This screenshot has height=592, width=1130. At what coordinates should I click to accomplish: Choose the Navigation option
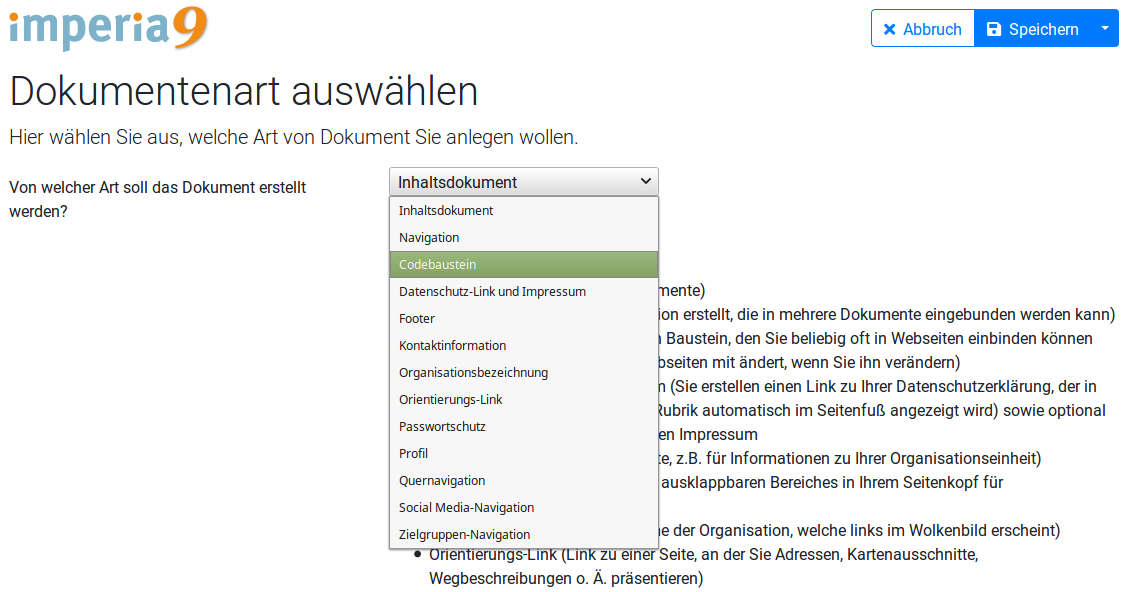[429, 238]
